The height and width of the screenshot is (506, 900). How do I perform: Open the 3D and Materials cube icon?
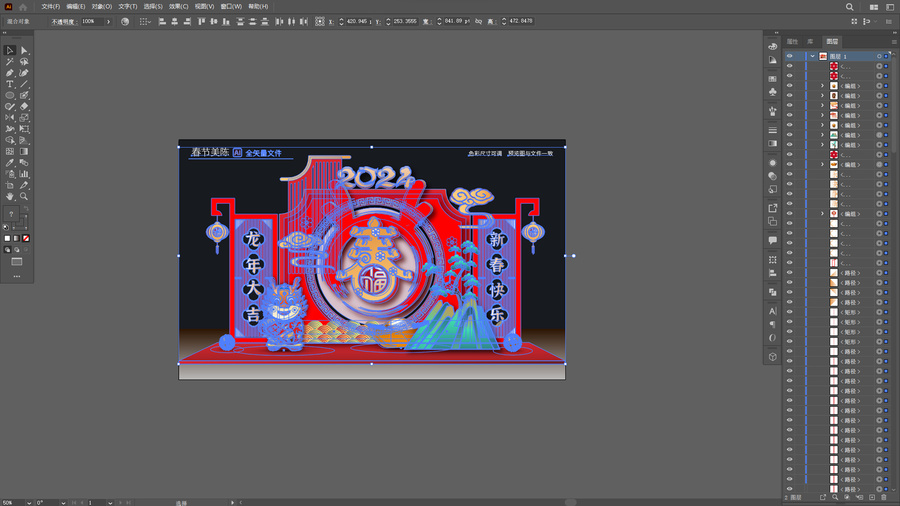(x=773, y=357)
